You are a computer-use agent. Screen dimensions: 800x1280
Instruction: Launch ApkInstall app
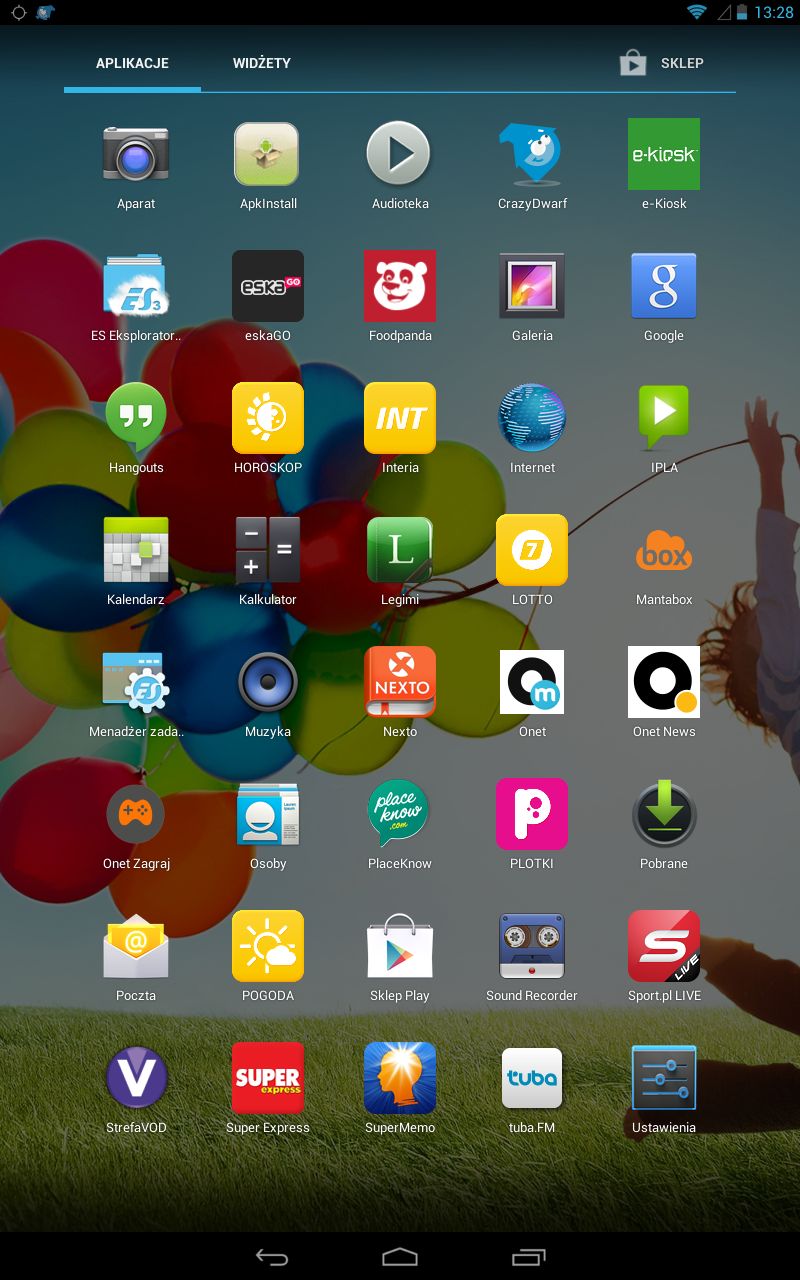click(268, 155)
